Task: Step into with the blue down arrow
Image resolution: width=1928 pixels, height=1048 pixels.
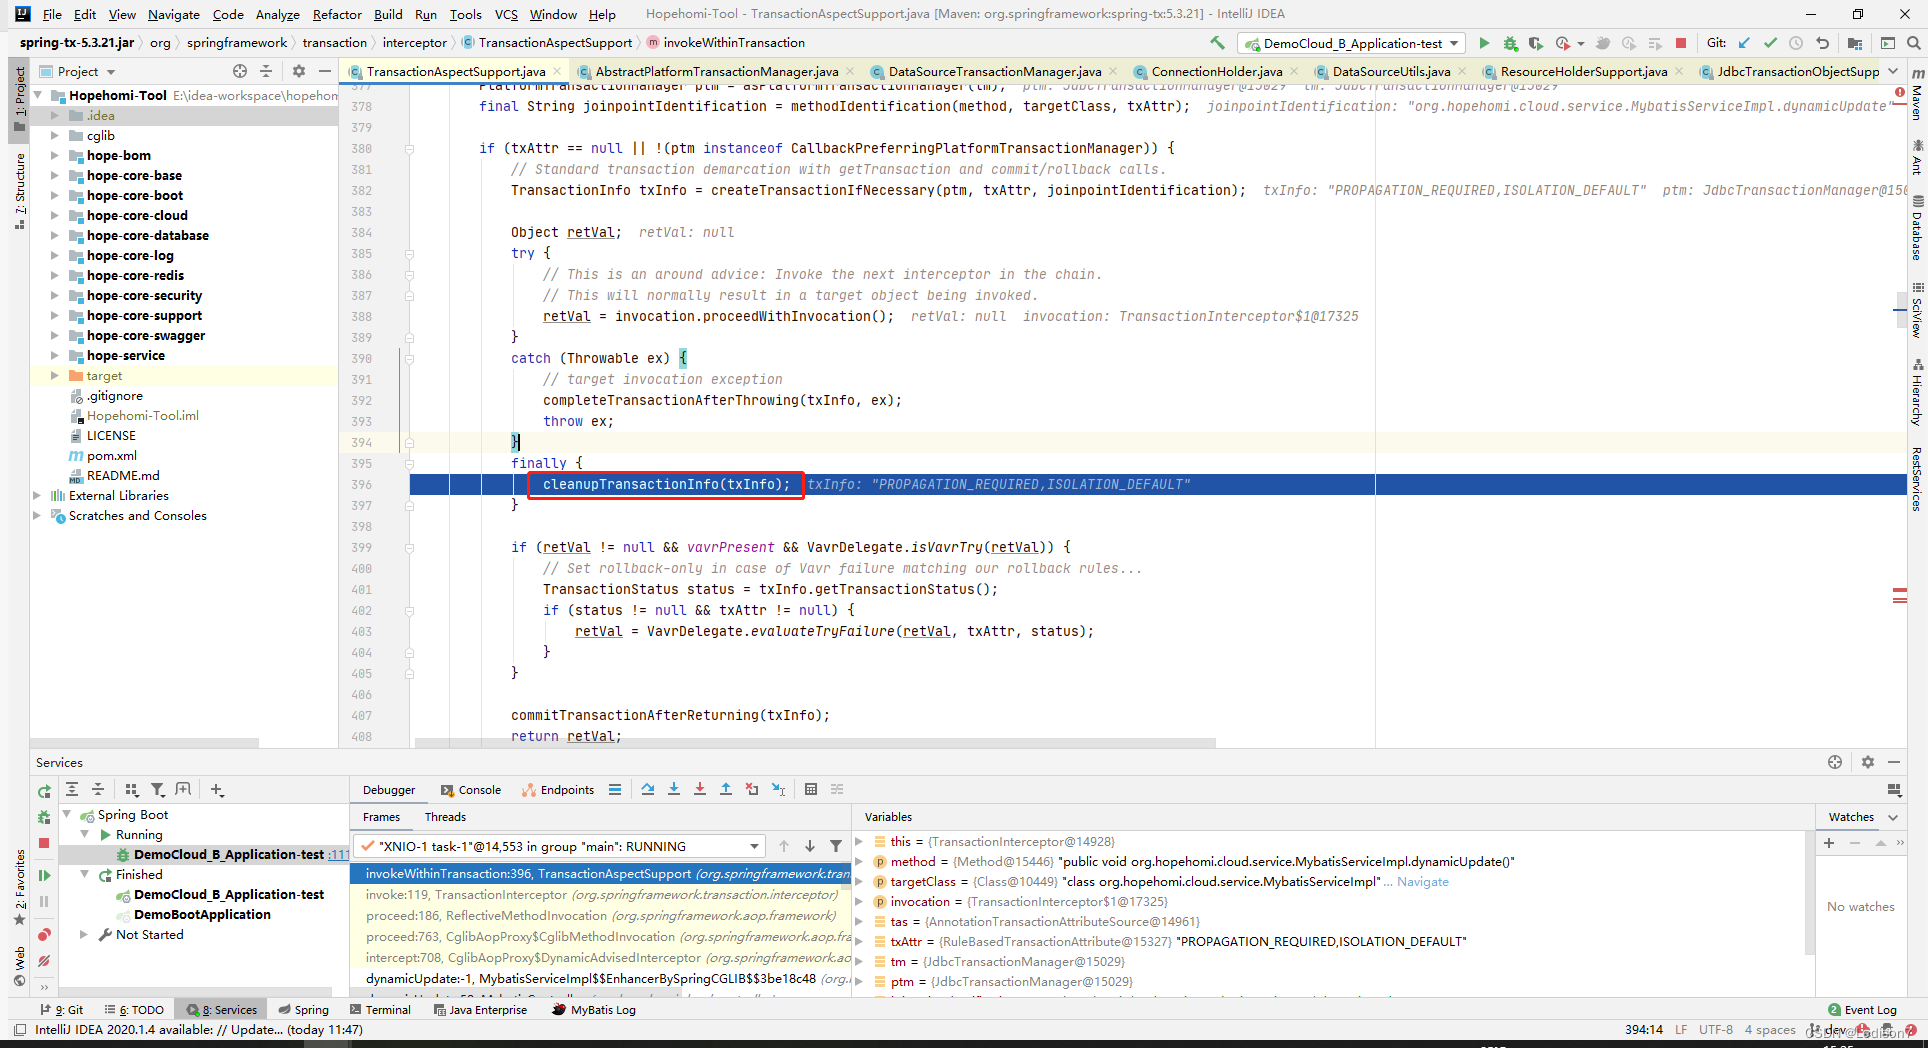Action: pos(674,789)
